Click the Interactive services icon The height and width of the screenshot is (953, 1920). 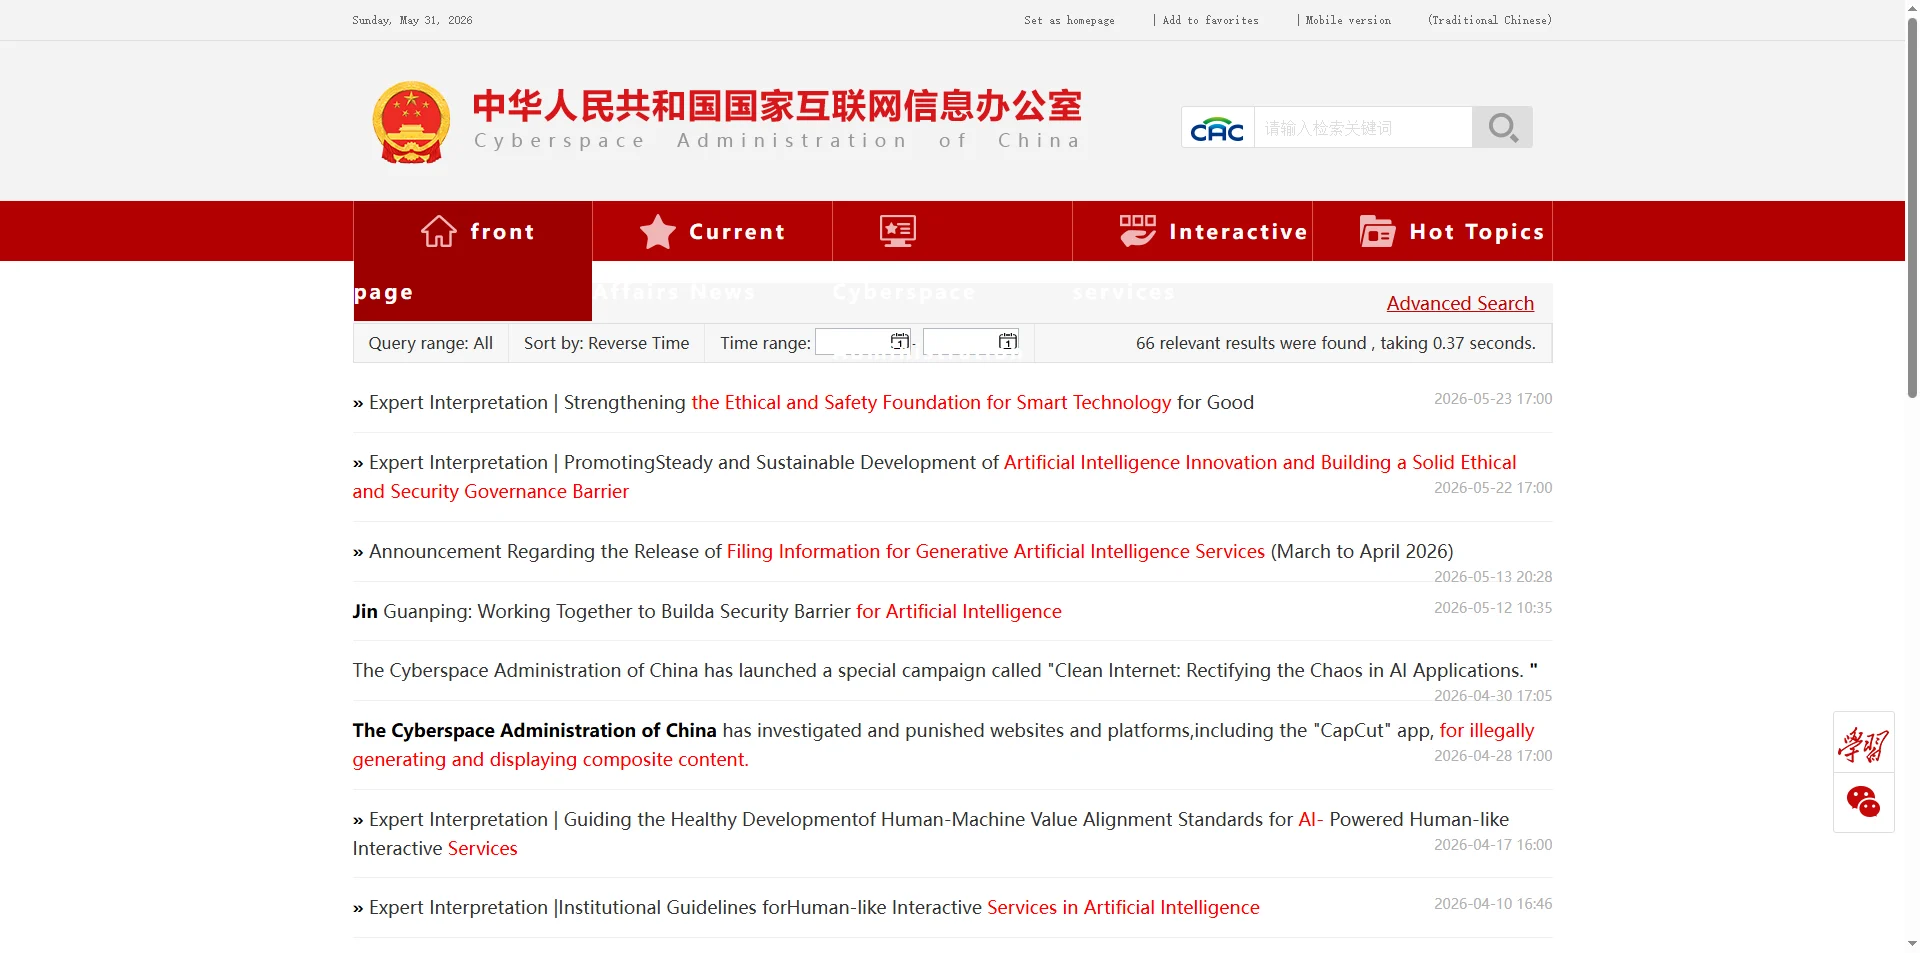click(1138, 231)
